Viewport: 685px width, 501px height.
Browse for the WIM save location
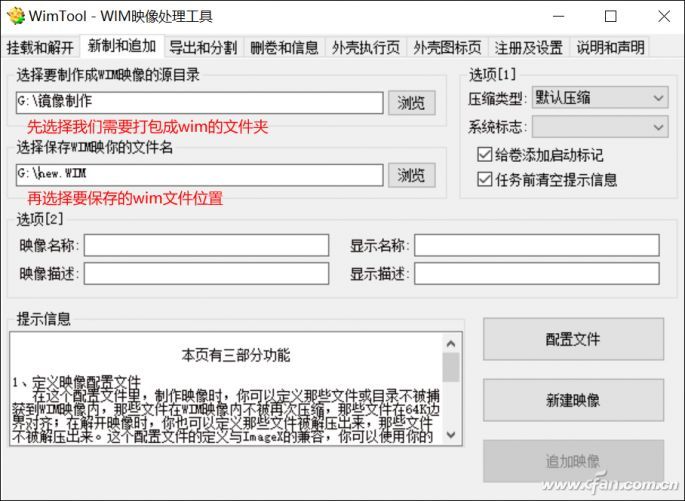point(412,175)
